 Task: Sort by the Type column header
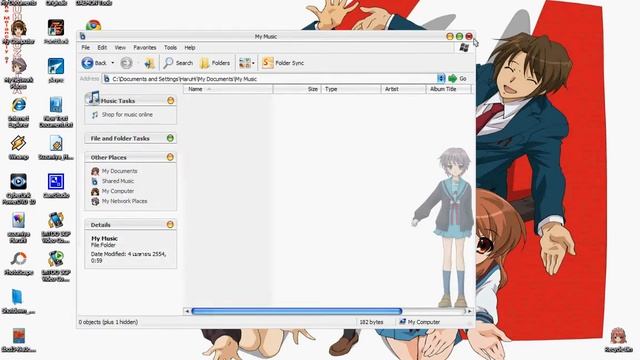pyautogui.click(x=351, y=89)
